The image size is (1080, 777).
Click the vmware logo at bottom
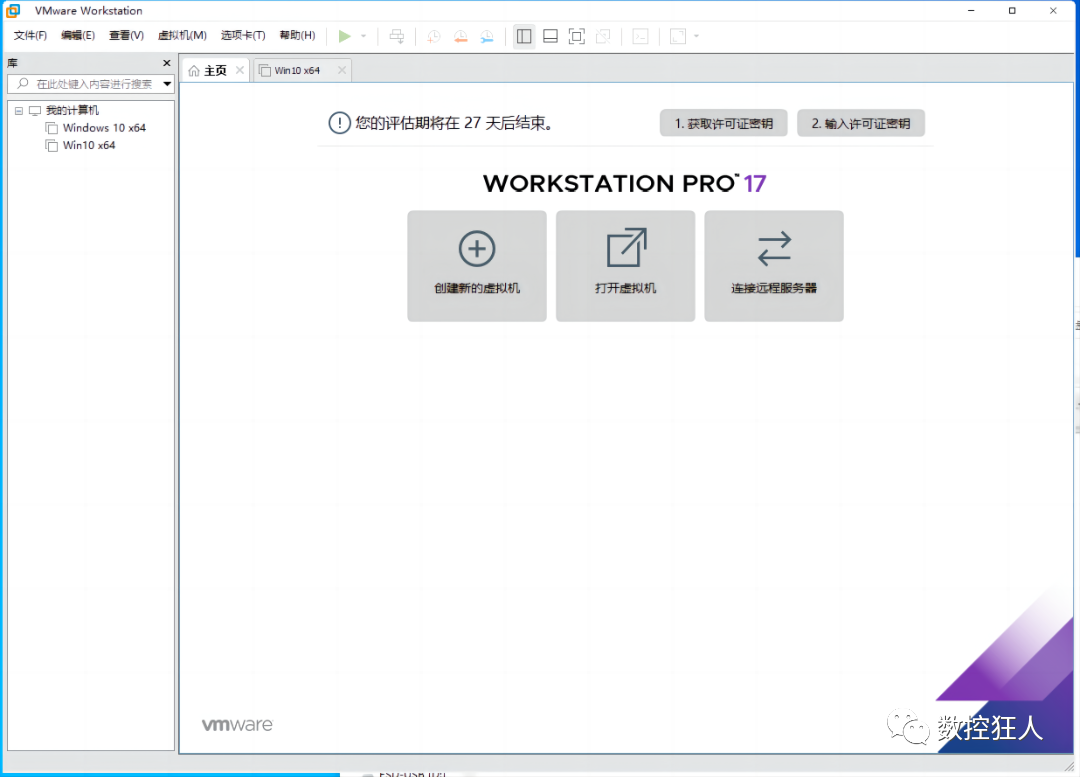[238, 725]
